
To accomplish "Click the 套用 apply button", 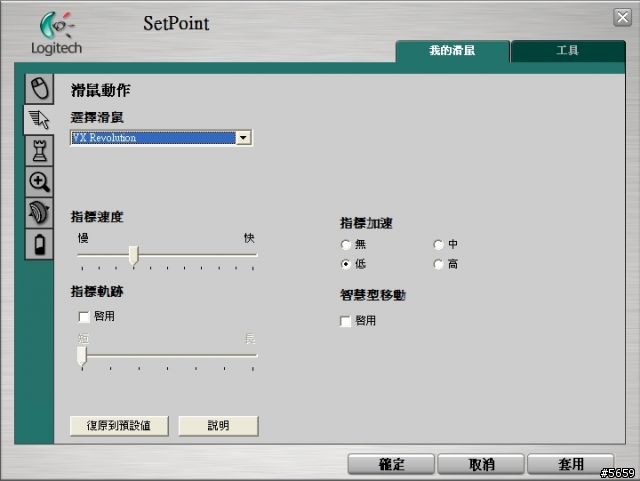I will 571,464.
